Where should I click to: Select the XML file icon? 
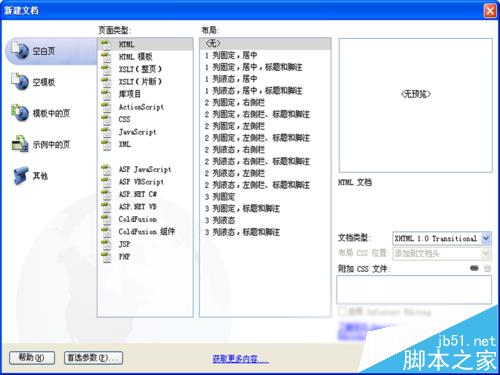point(106,144)
